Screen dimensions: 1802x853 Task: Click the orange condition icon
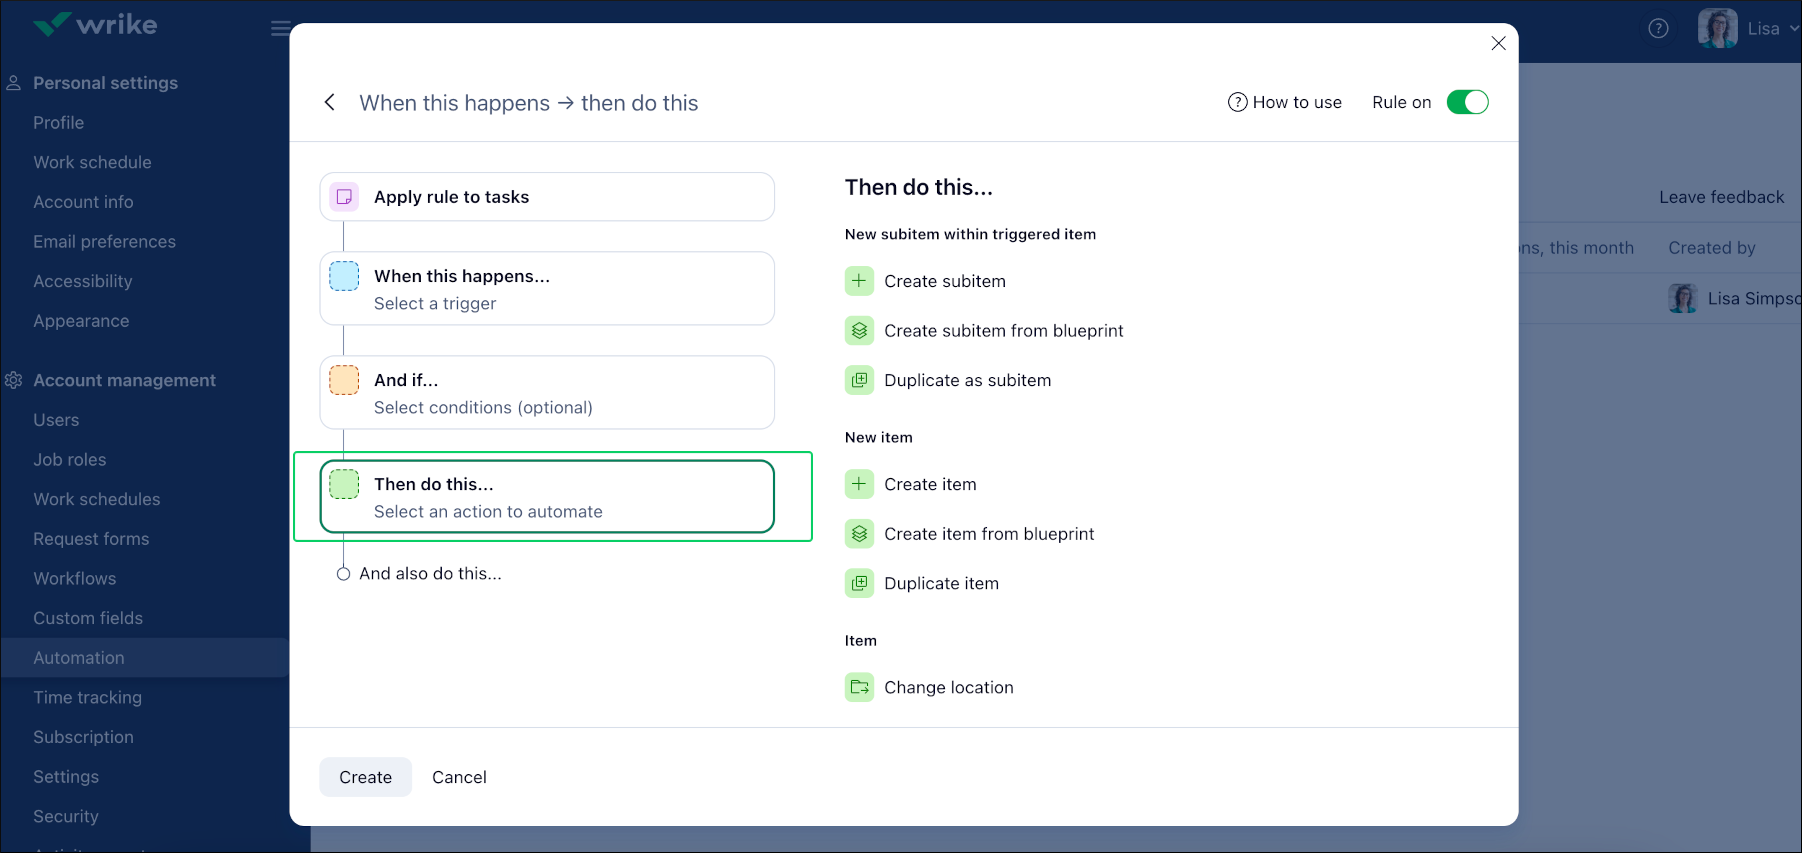(344, 380)
